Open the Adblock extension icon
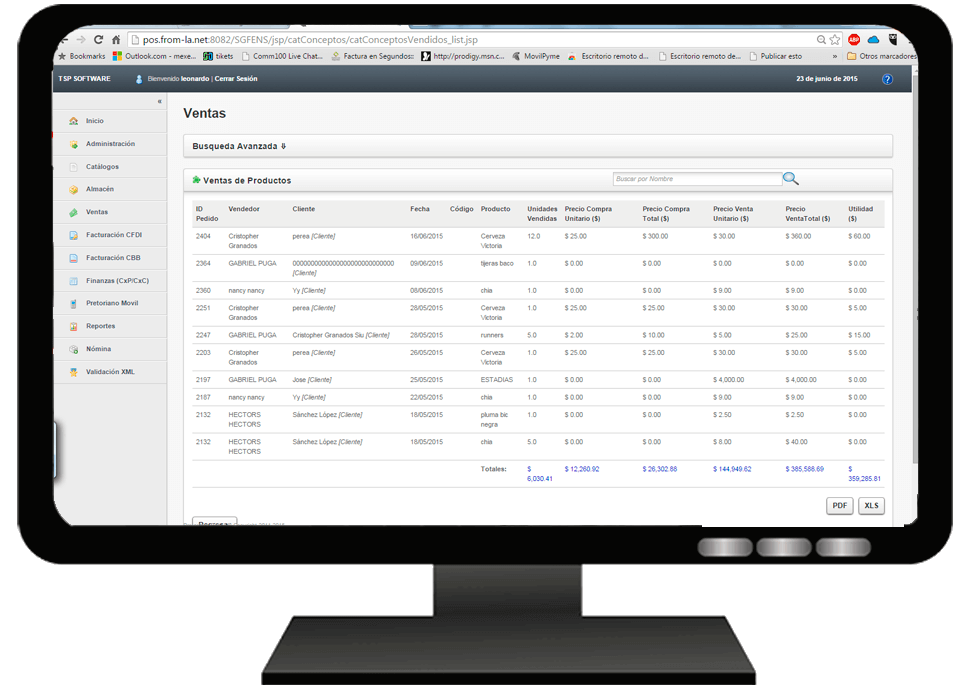 (854, 39)
